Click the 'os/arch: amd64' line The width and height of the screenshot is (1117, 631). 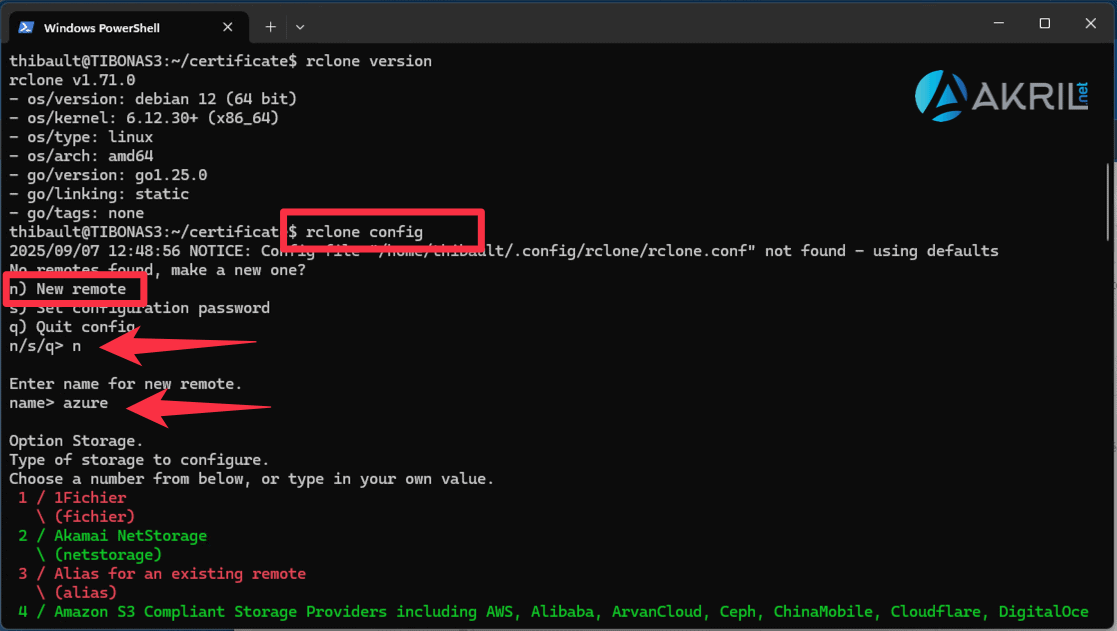tap(81, 156)
